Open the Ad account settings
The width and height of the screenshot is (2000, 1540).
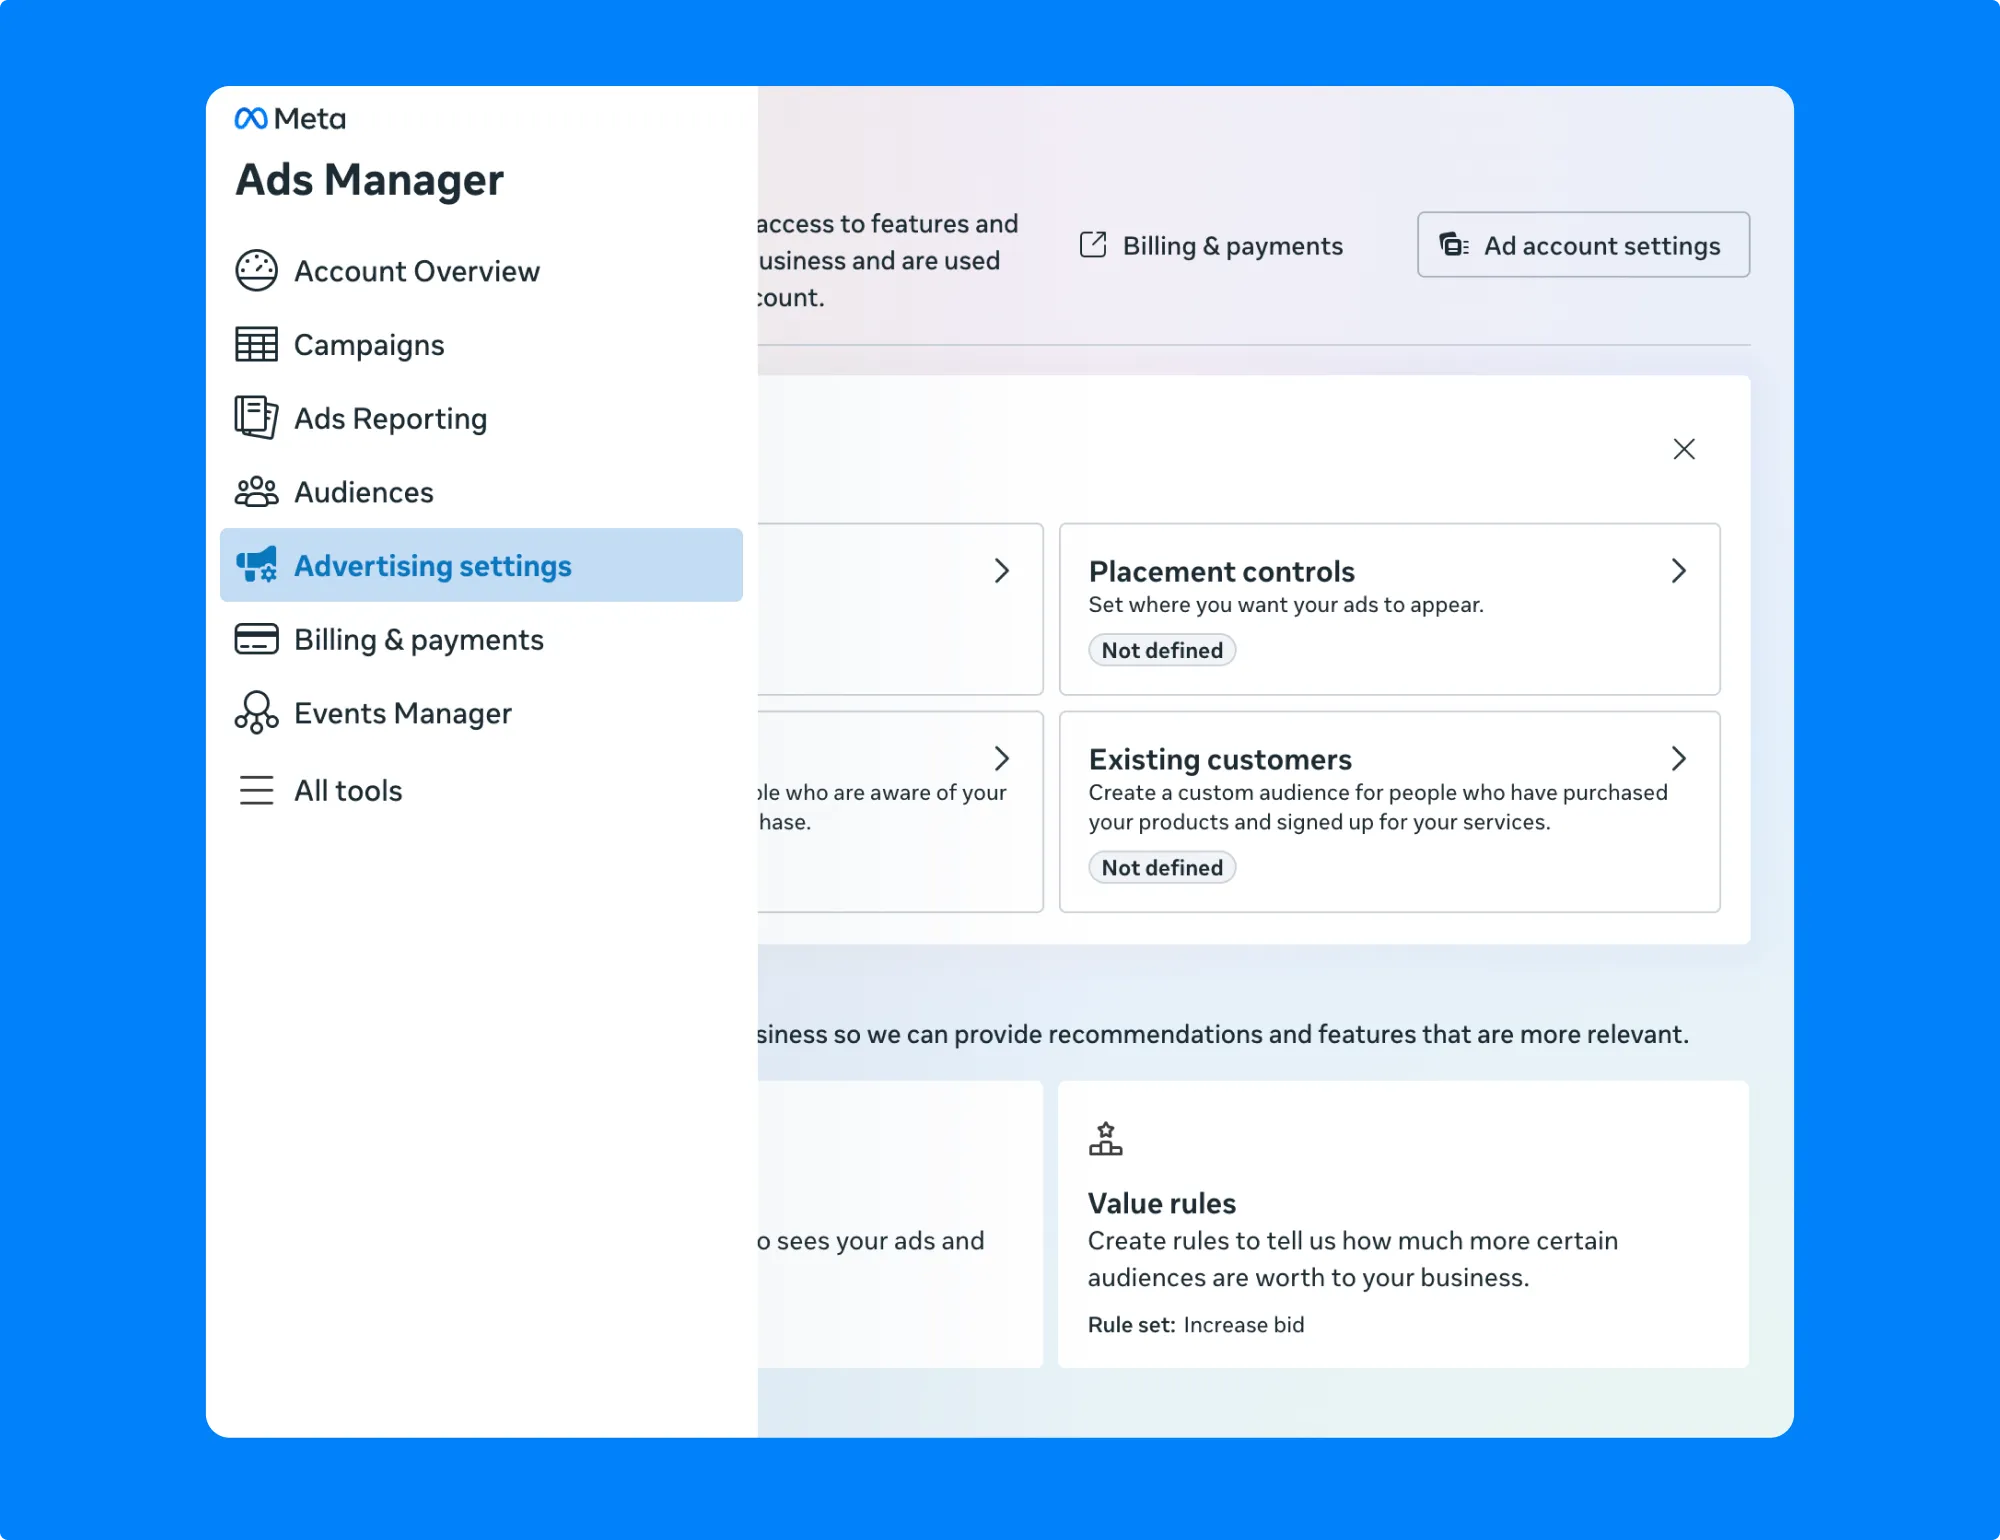coord(1583,244)
